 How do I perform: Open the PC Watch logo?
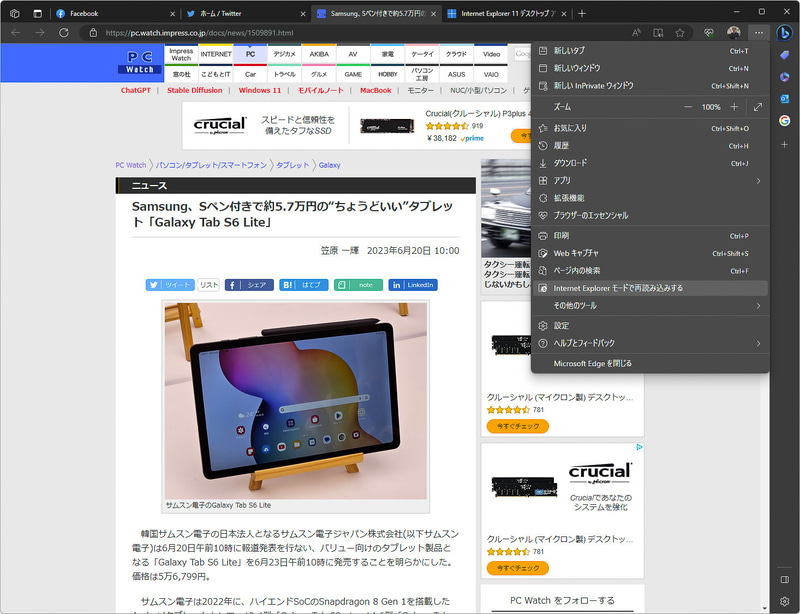coord(140,62)
